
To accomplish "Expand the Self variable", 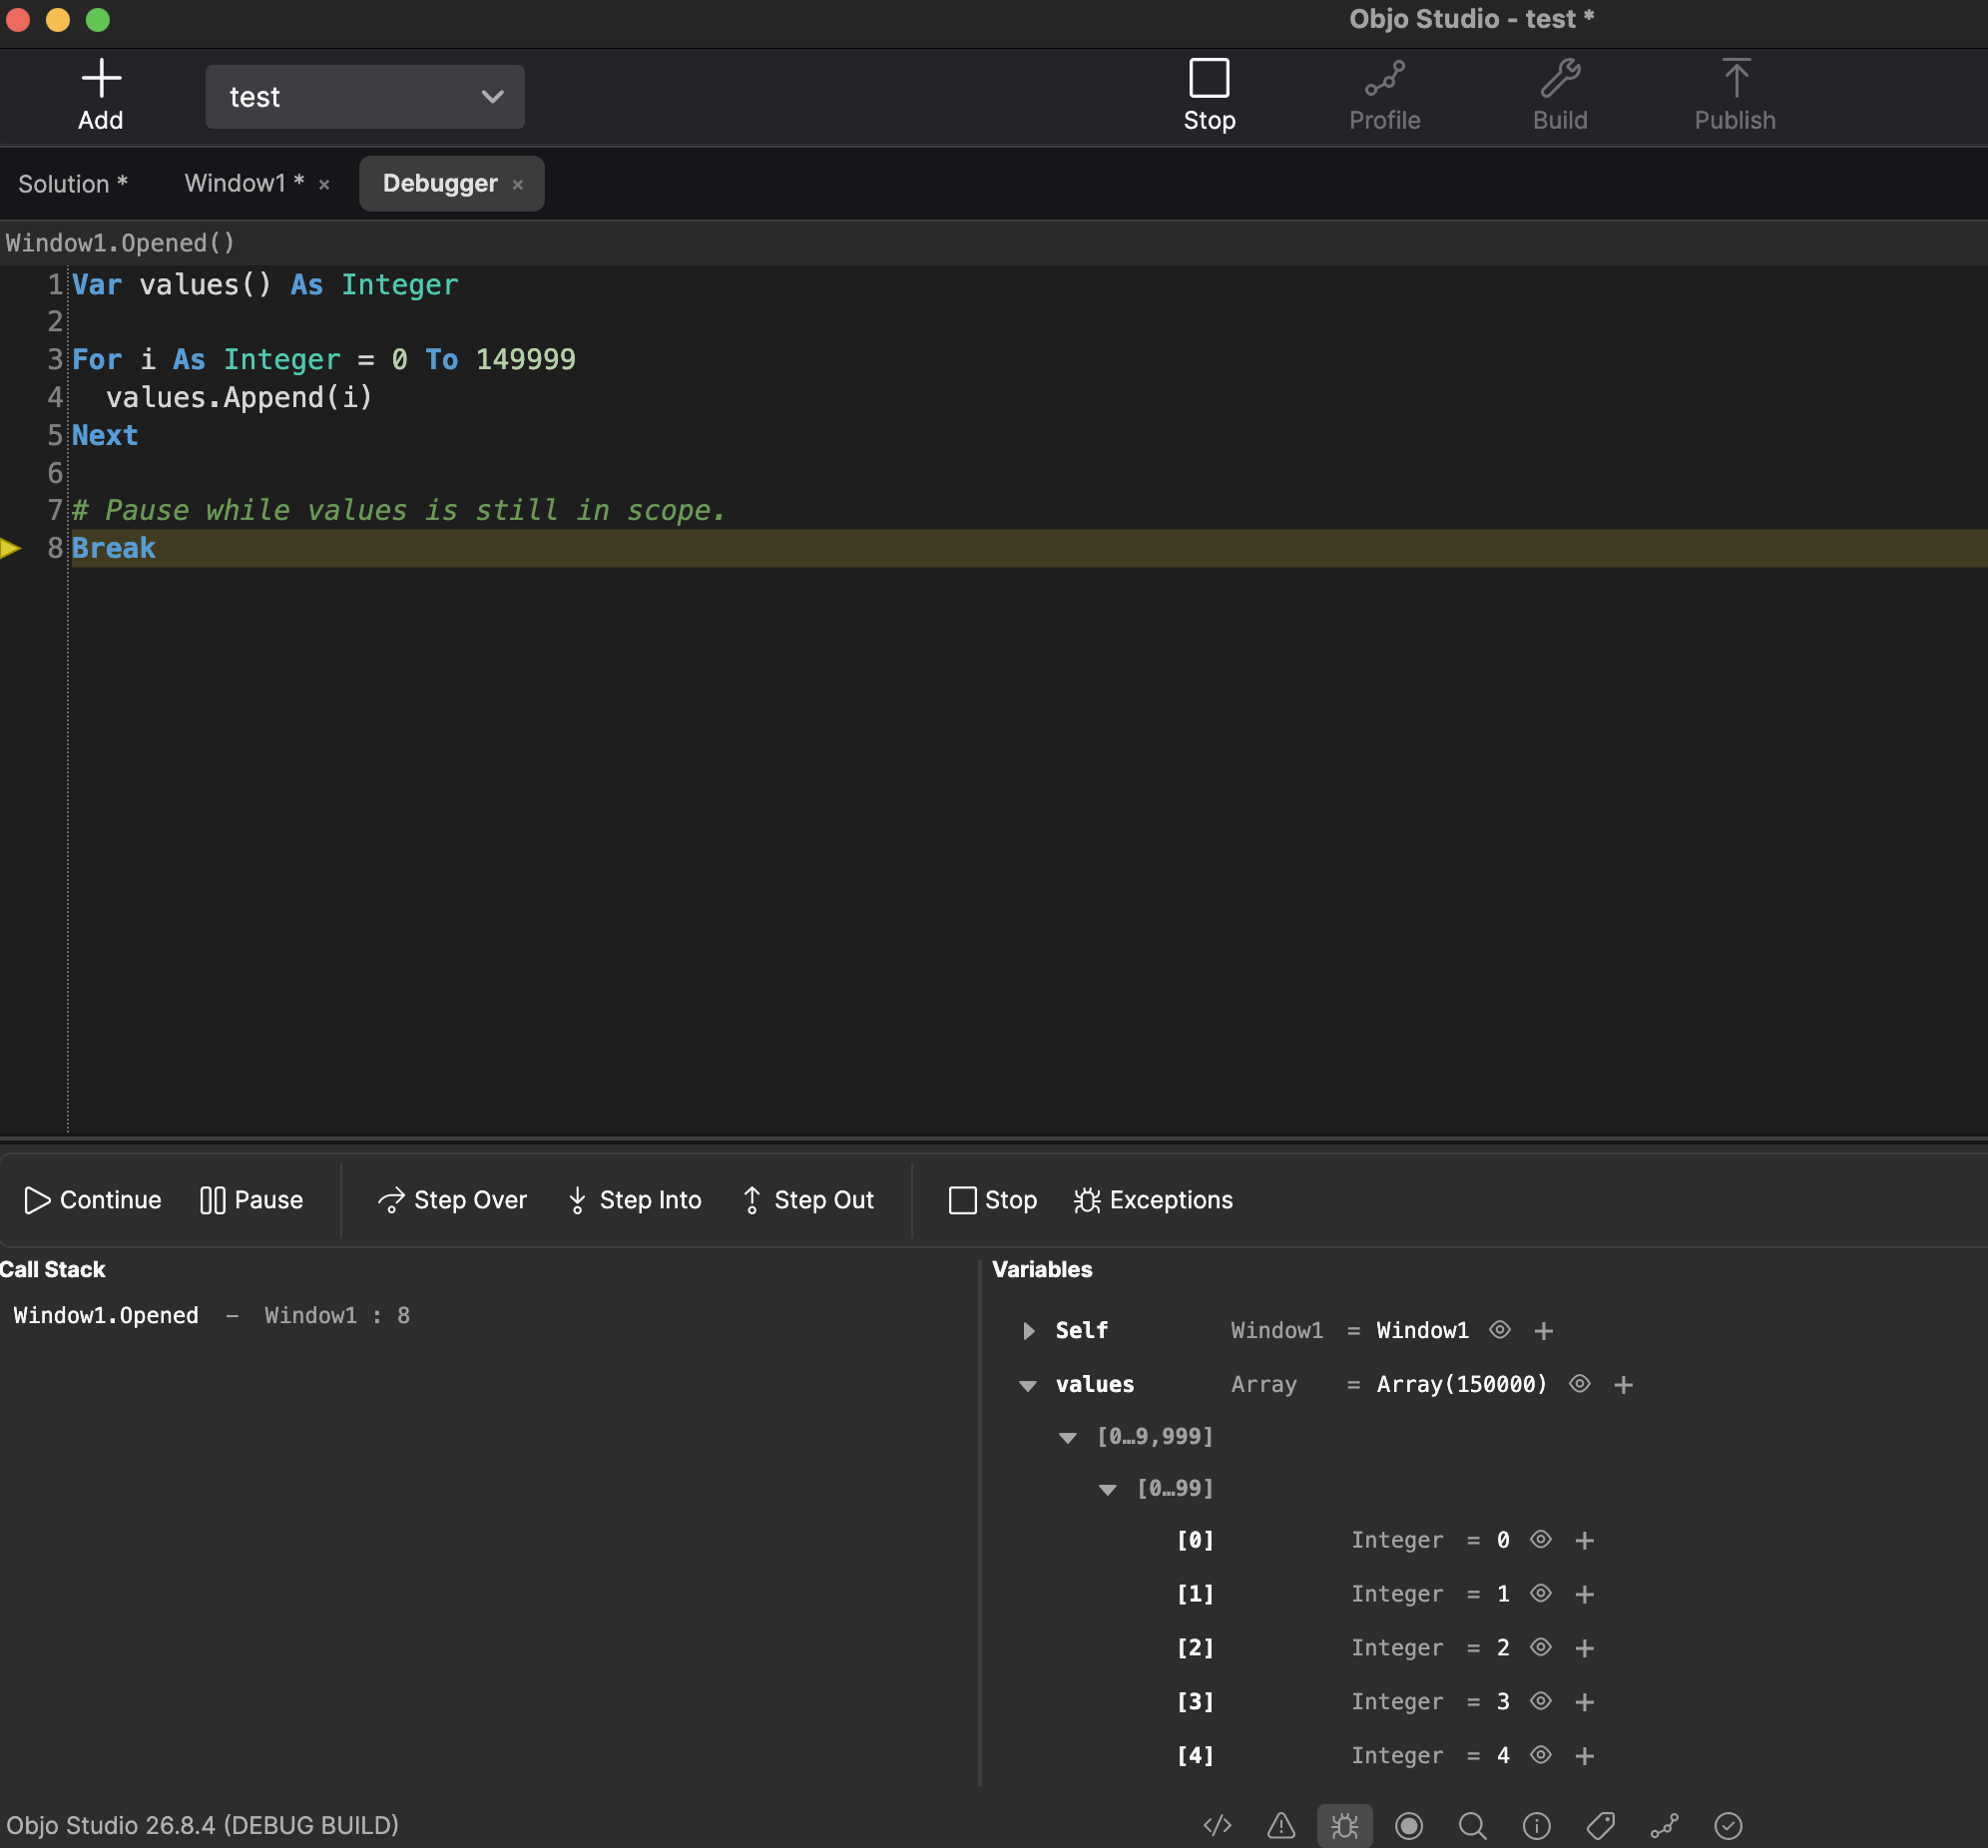I will pos(1029,1331).
